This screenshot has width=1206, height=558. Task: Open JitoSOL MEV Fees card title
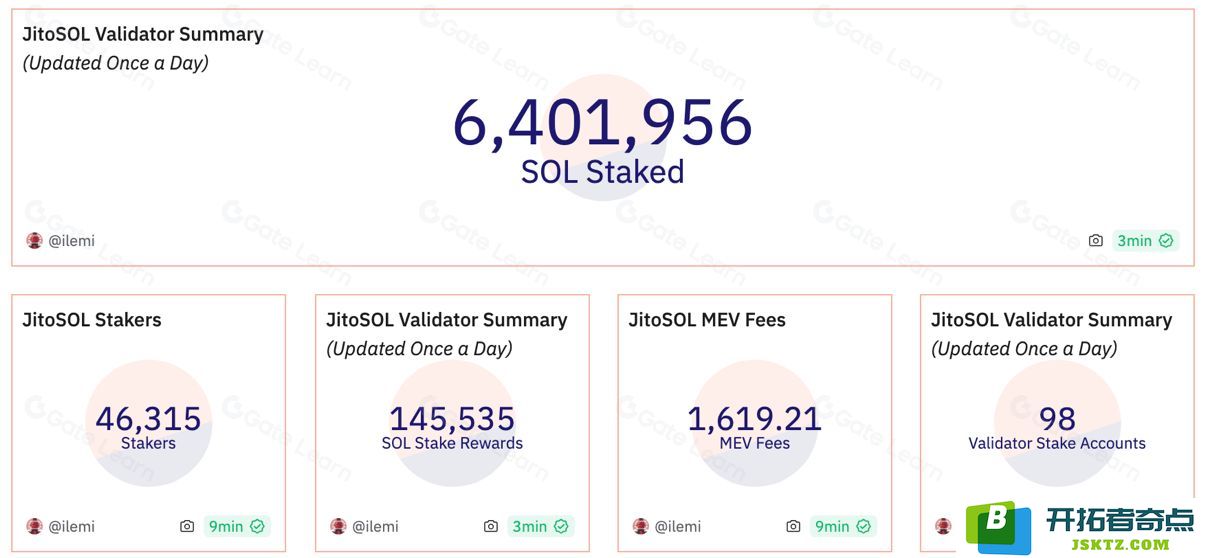point(707,320)
